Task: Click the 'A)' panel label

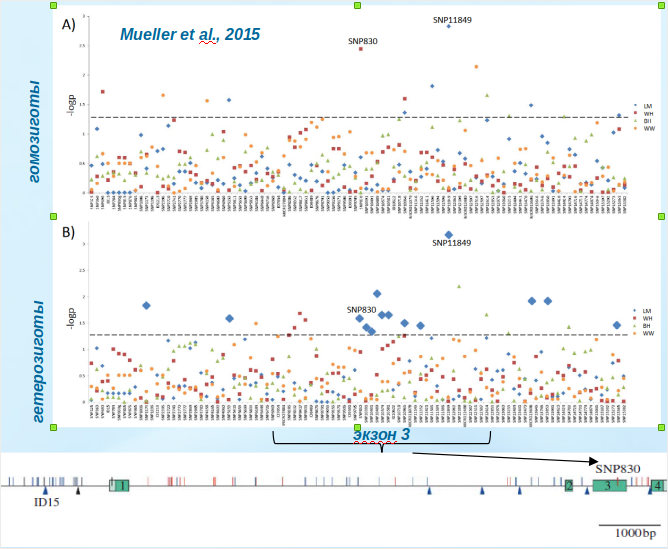Action: click(x=69, y=24)
